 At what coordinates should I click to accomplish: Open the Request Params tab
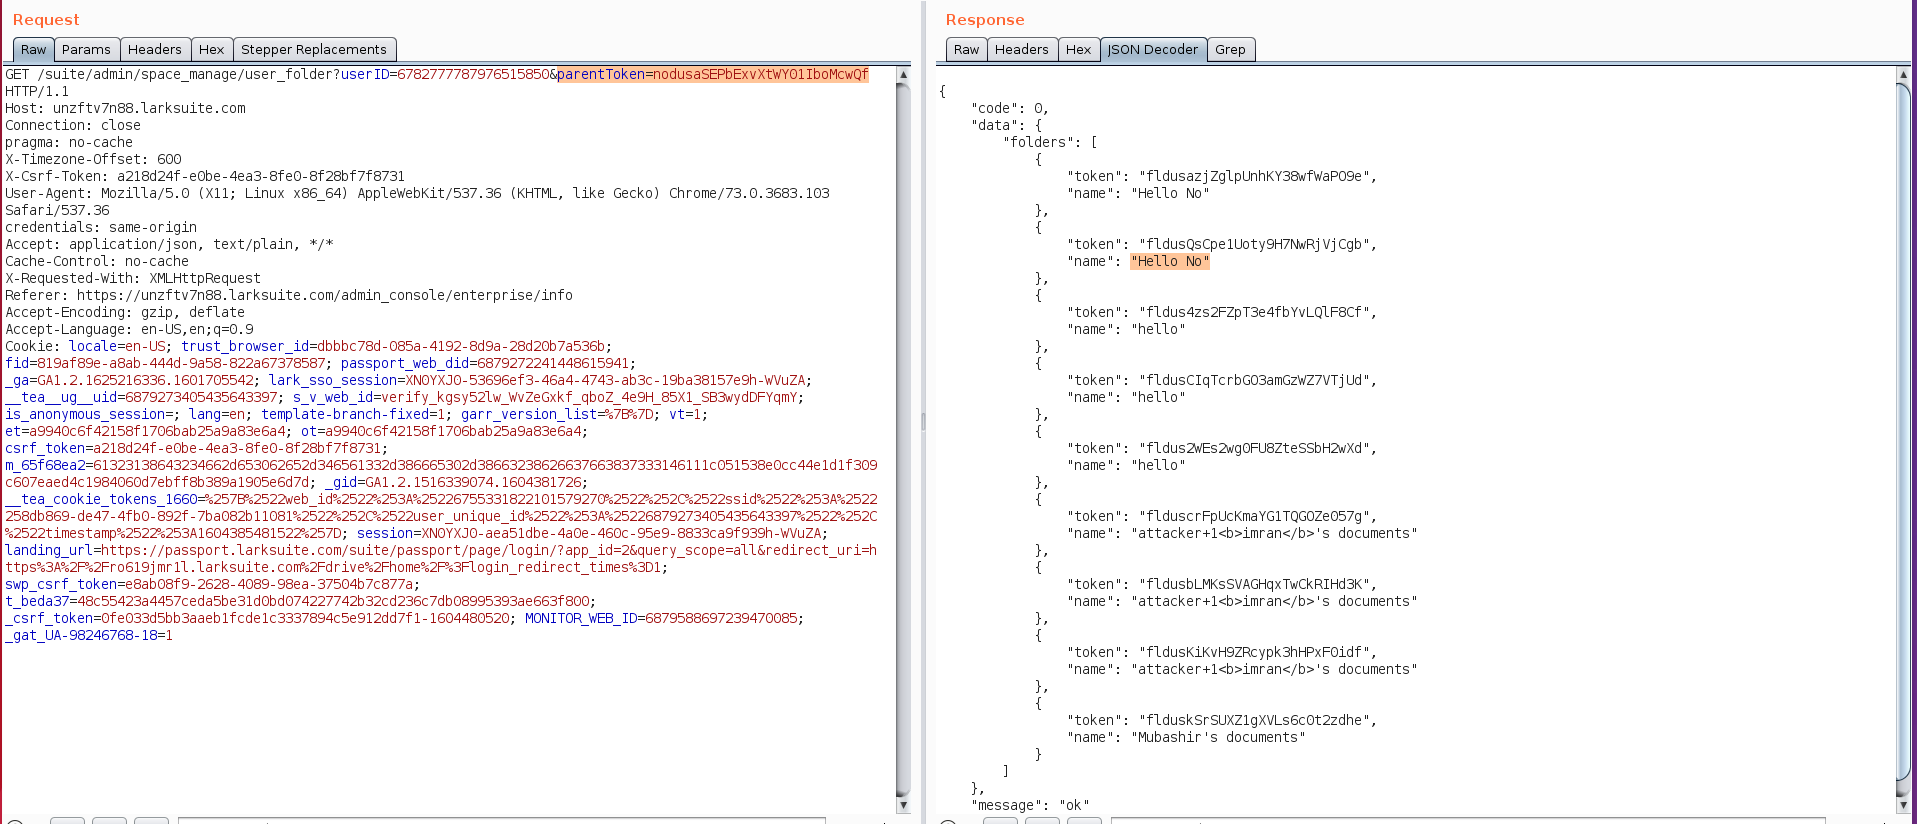click(x=86, y=50)
